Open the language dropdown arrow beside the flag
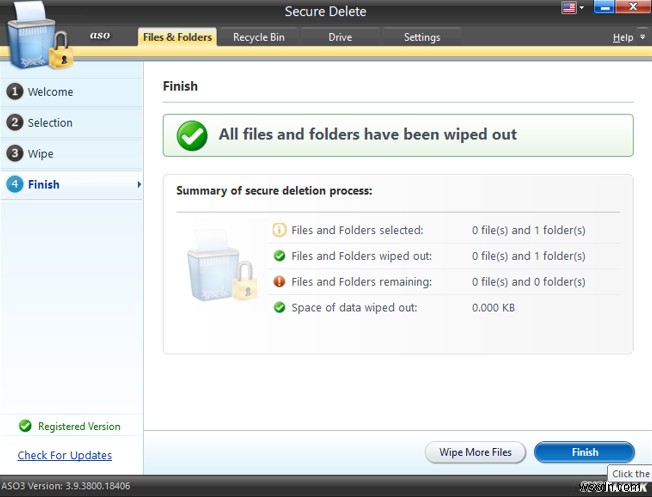This screenshot has width=652, height=497. [581, 7]
